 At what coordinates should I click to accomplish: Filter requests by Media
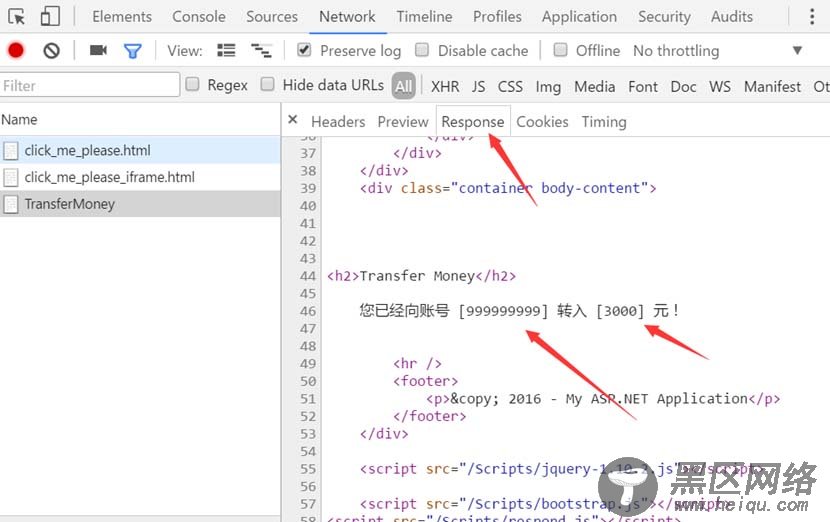[x=594, y=86]
